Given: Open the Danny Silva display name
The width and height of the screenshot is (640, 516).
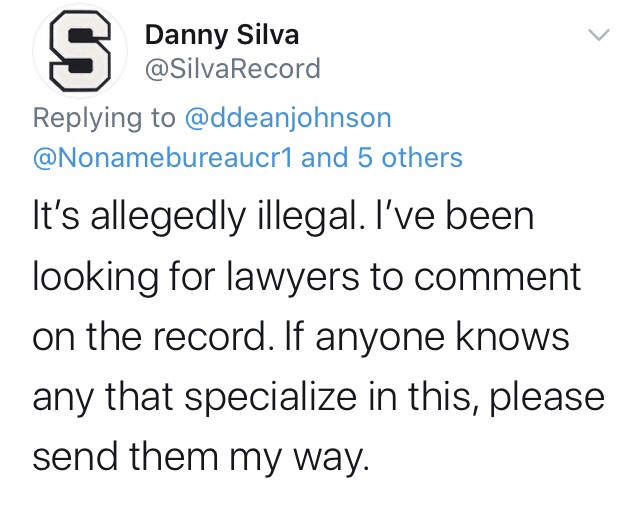Looking at the screenshot, I should pos(222,36).
